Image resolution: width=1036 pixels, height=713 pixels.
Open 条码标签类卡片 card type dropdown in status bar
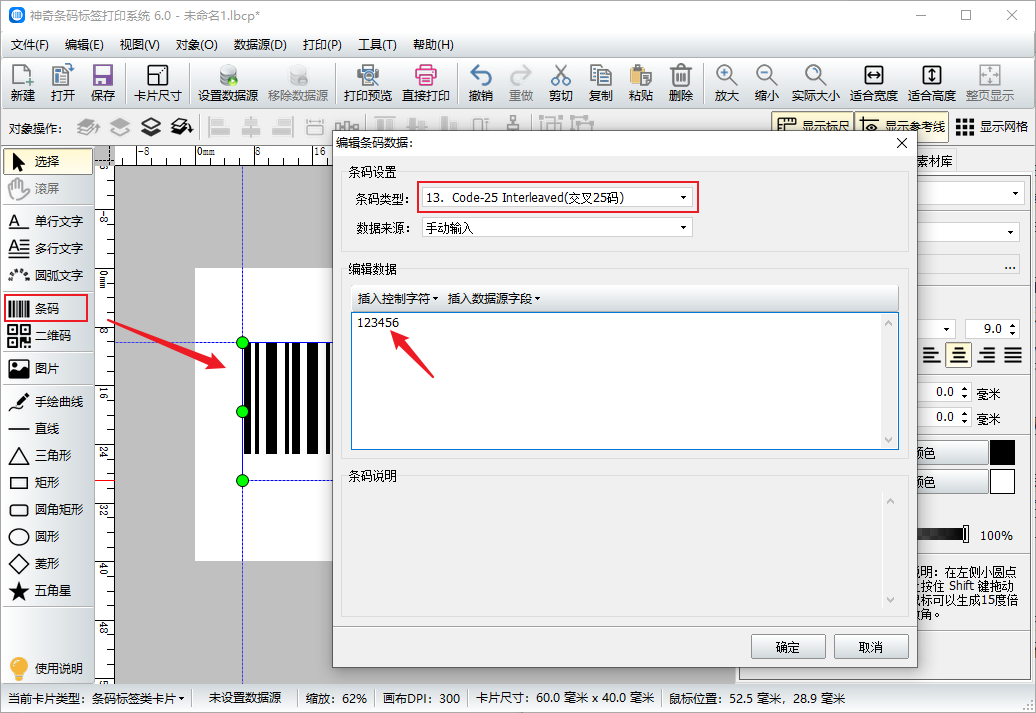[139, 698]
